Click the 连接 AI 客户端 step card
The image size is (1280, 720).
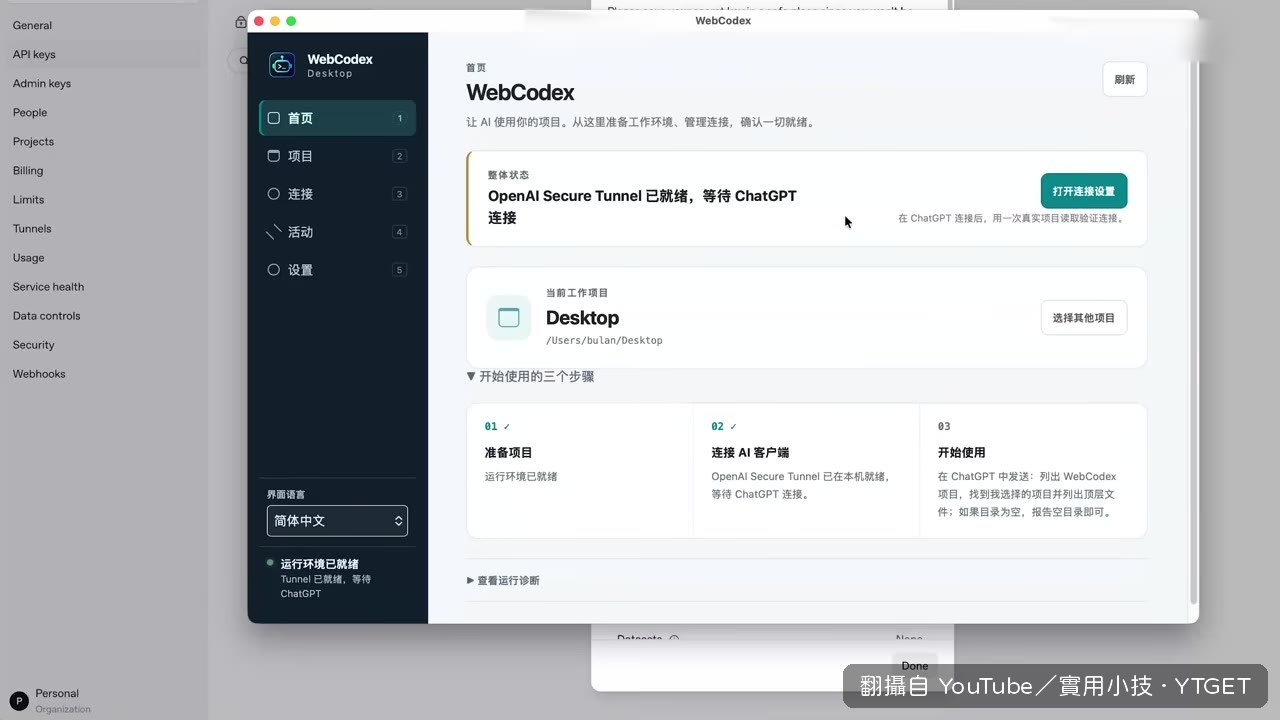pos(806,471)
